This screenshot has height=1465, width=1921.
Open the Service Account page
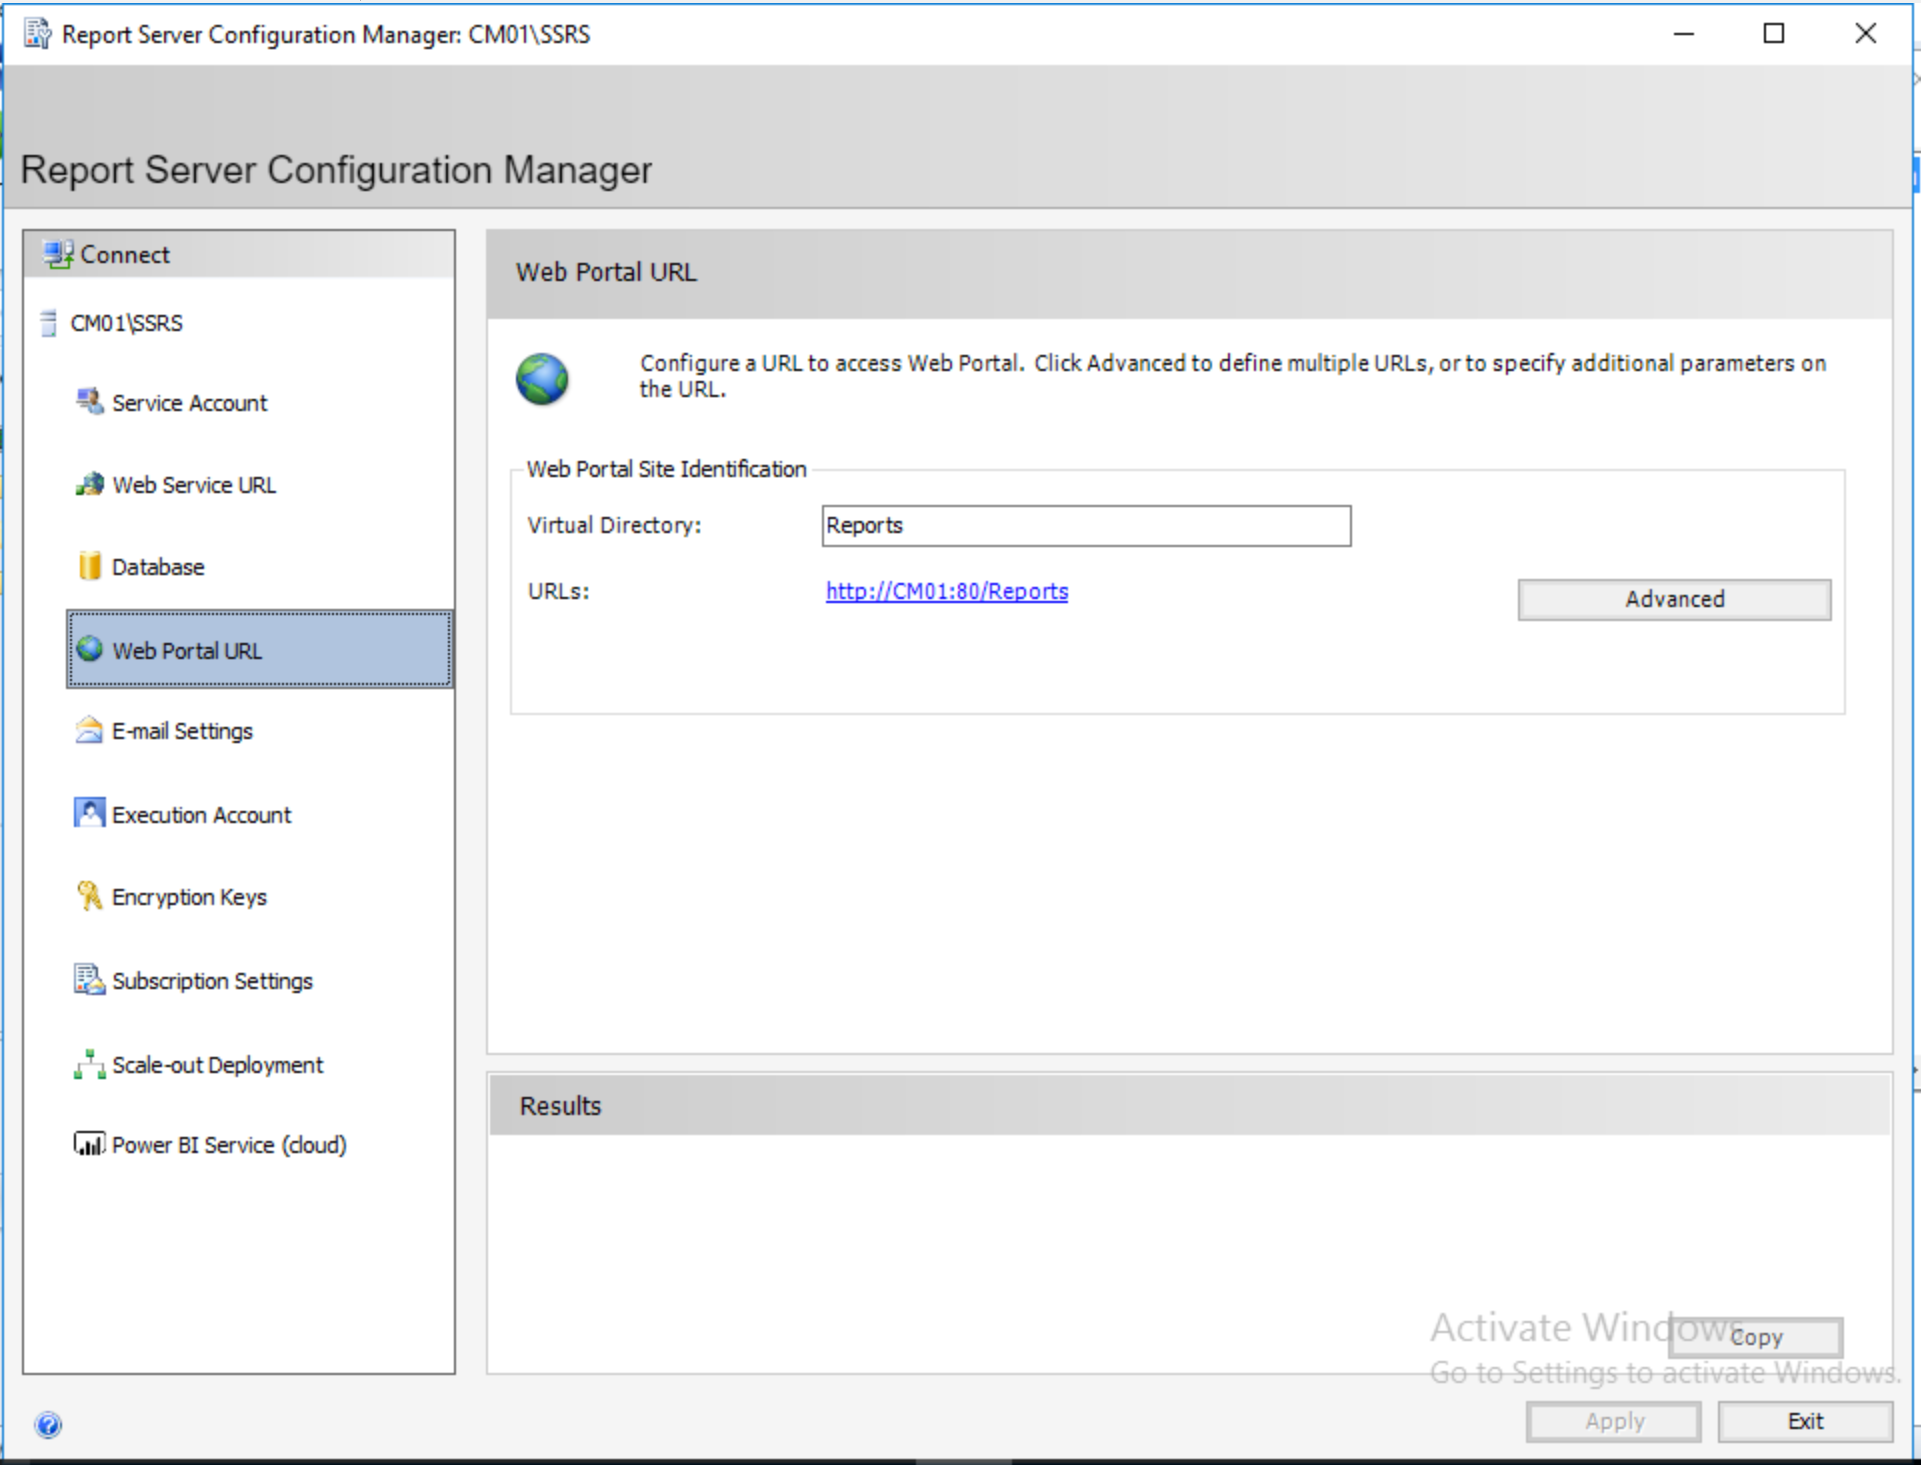tap(189, 403)
